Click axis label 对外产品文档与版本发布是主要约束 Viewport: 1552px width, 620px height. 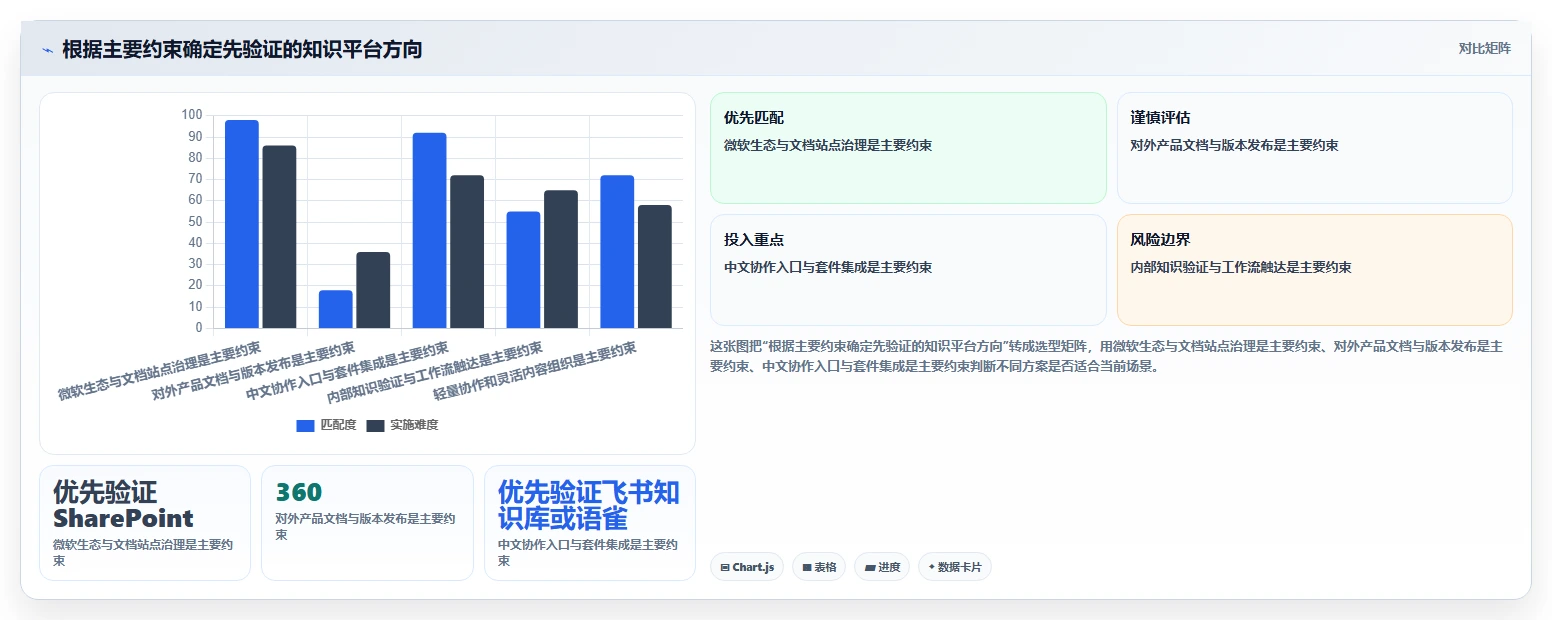(x=254, y=371)
